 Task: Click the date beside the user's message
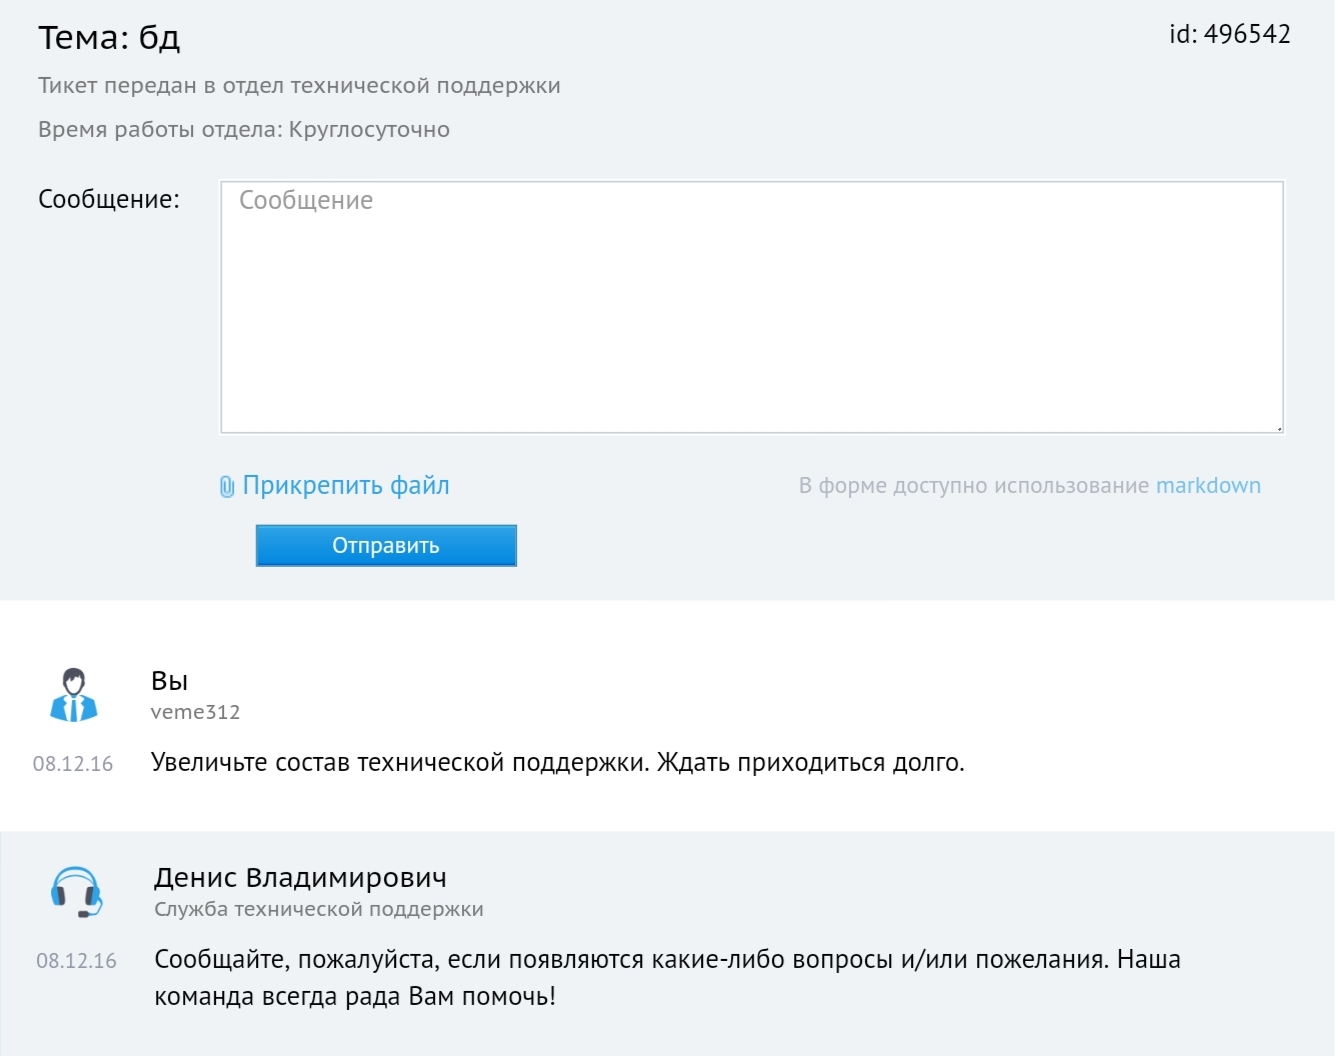[x=73, y=764]
